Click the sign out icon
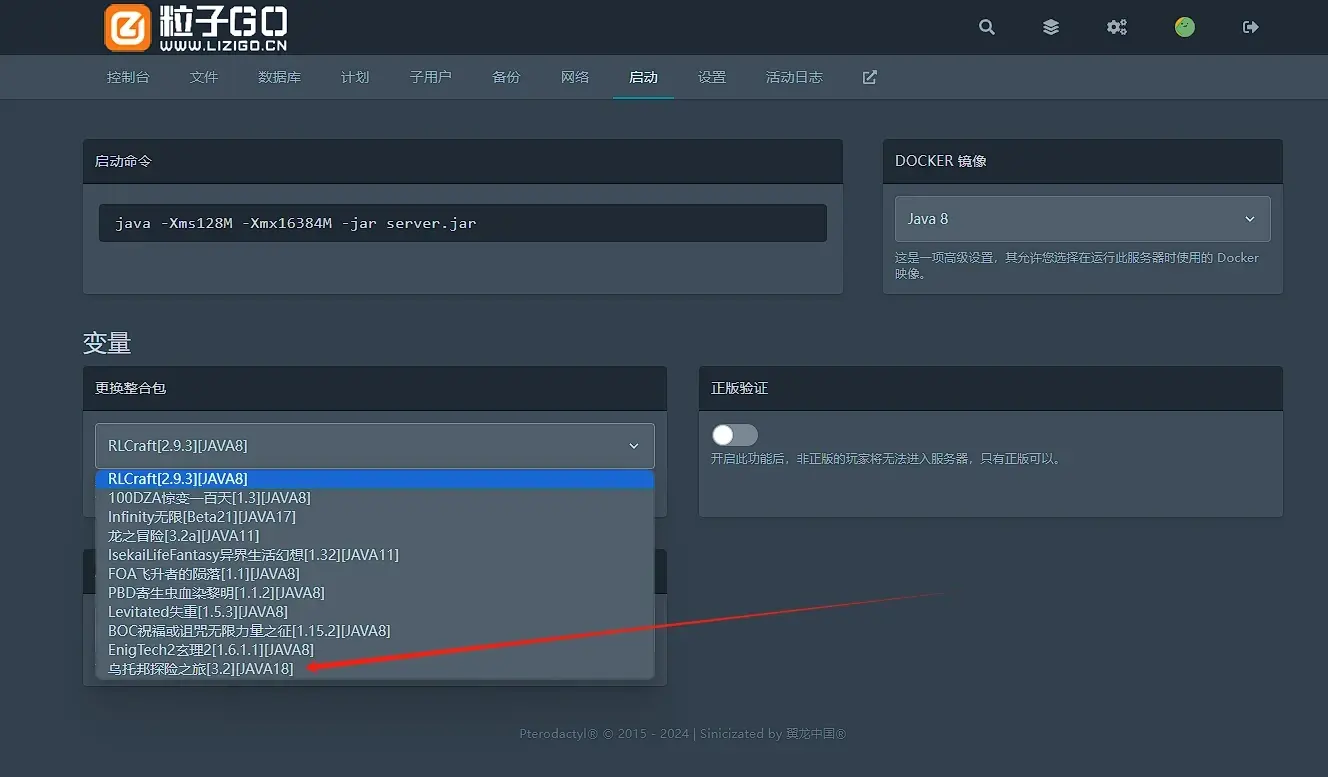The width and height of the screenshot is (1328, 777). (x=1250, y=27)
